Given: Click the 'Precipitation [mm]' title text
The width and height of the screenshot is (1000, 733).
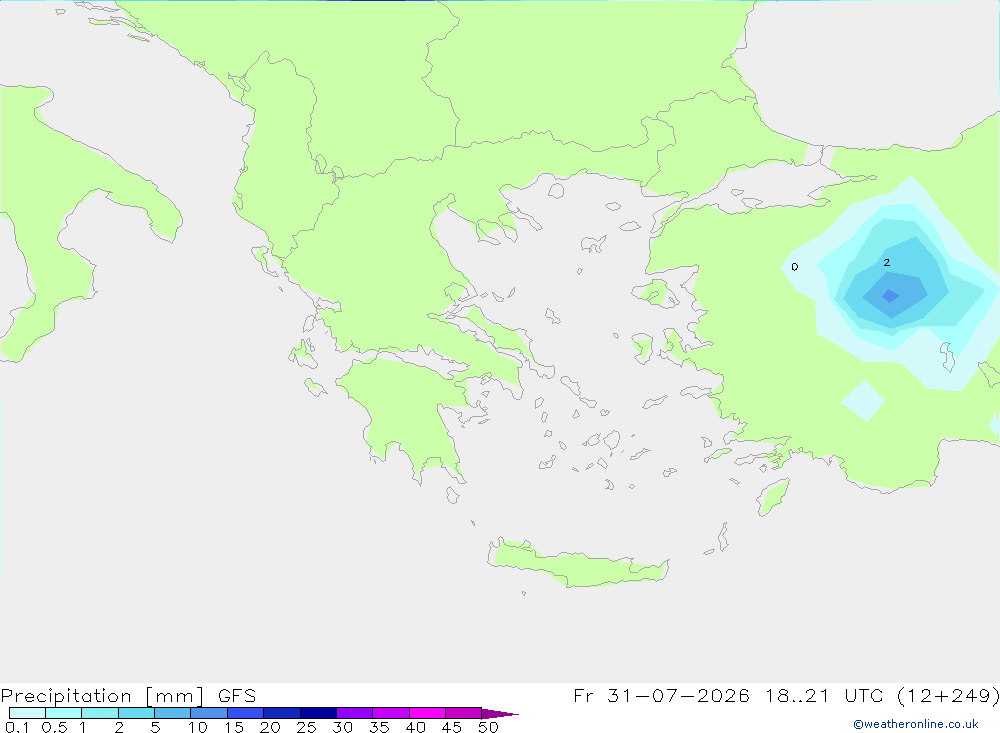Looking at the screenshot, I should pyautogui.click(x=103, y=696).
